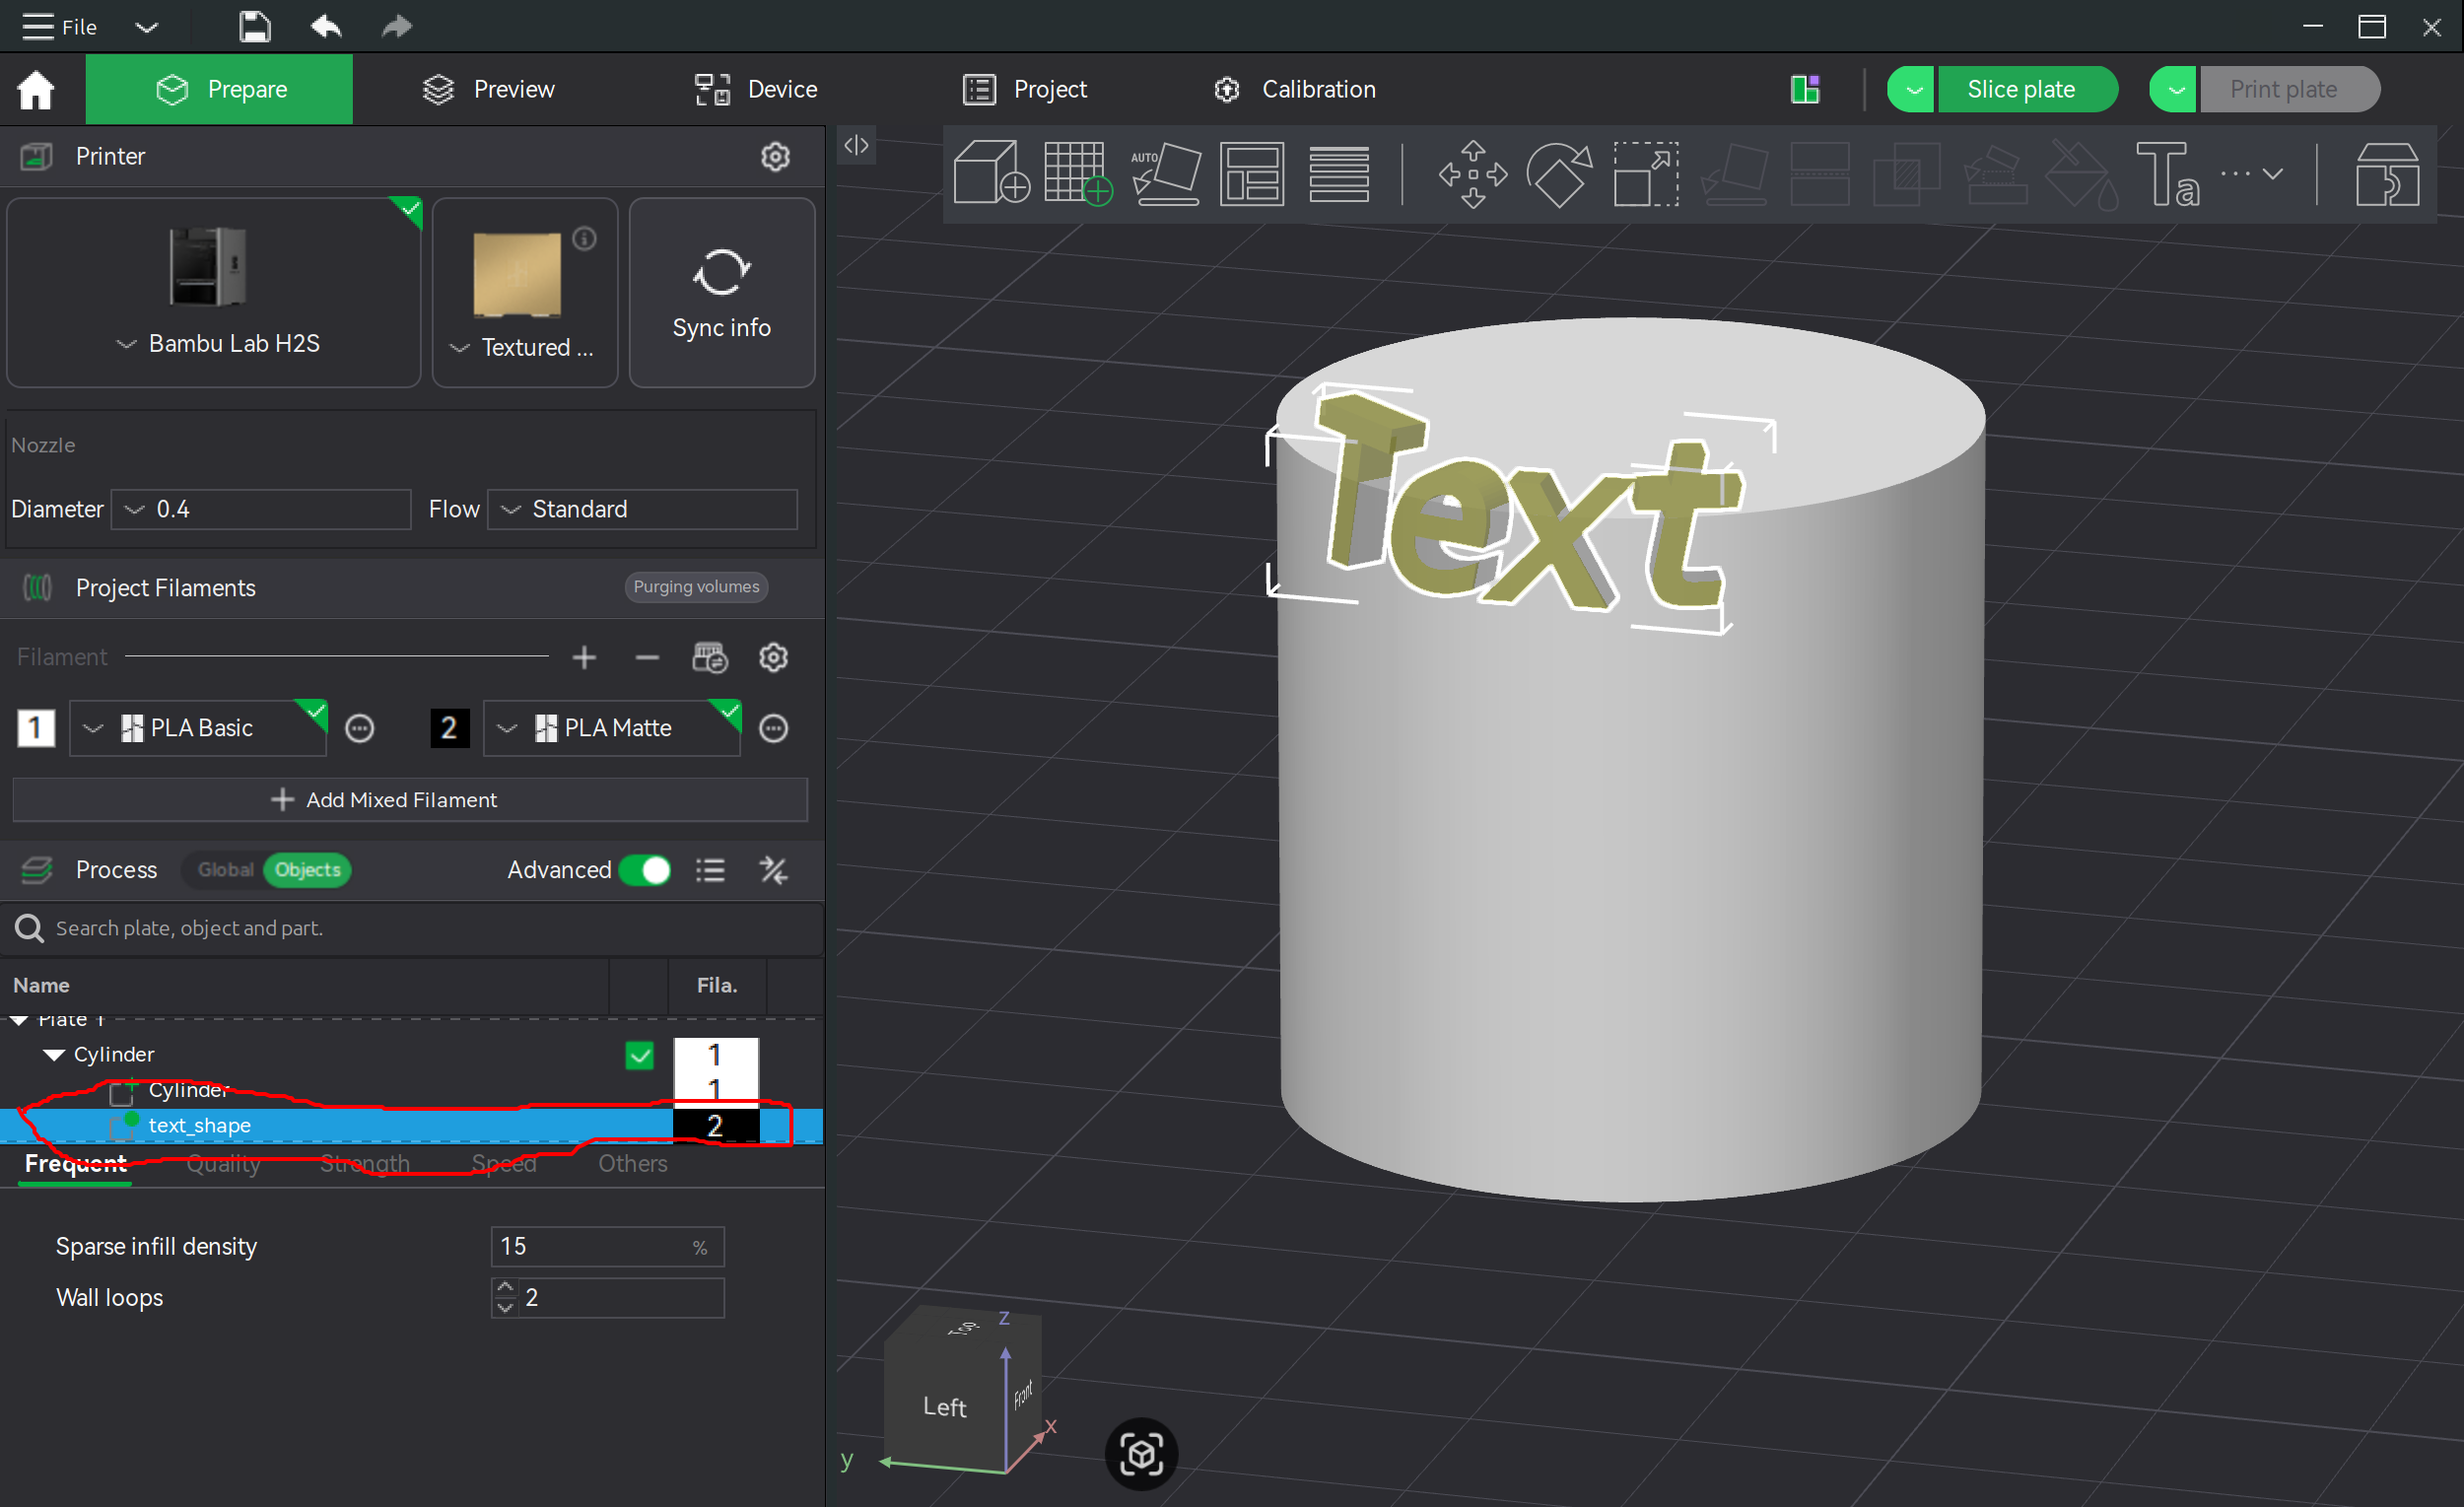The height and width of the screenshot is (1507, 2464).
Task: Collapse the Plate 1 tree node
Action: click(19, 1021)
